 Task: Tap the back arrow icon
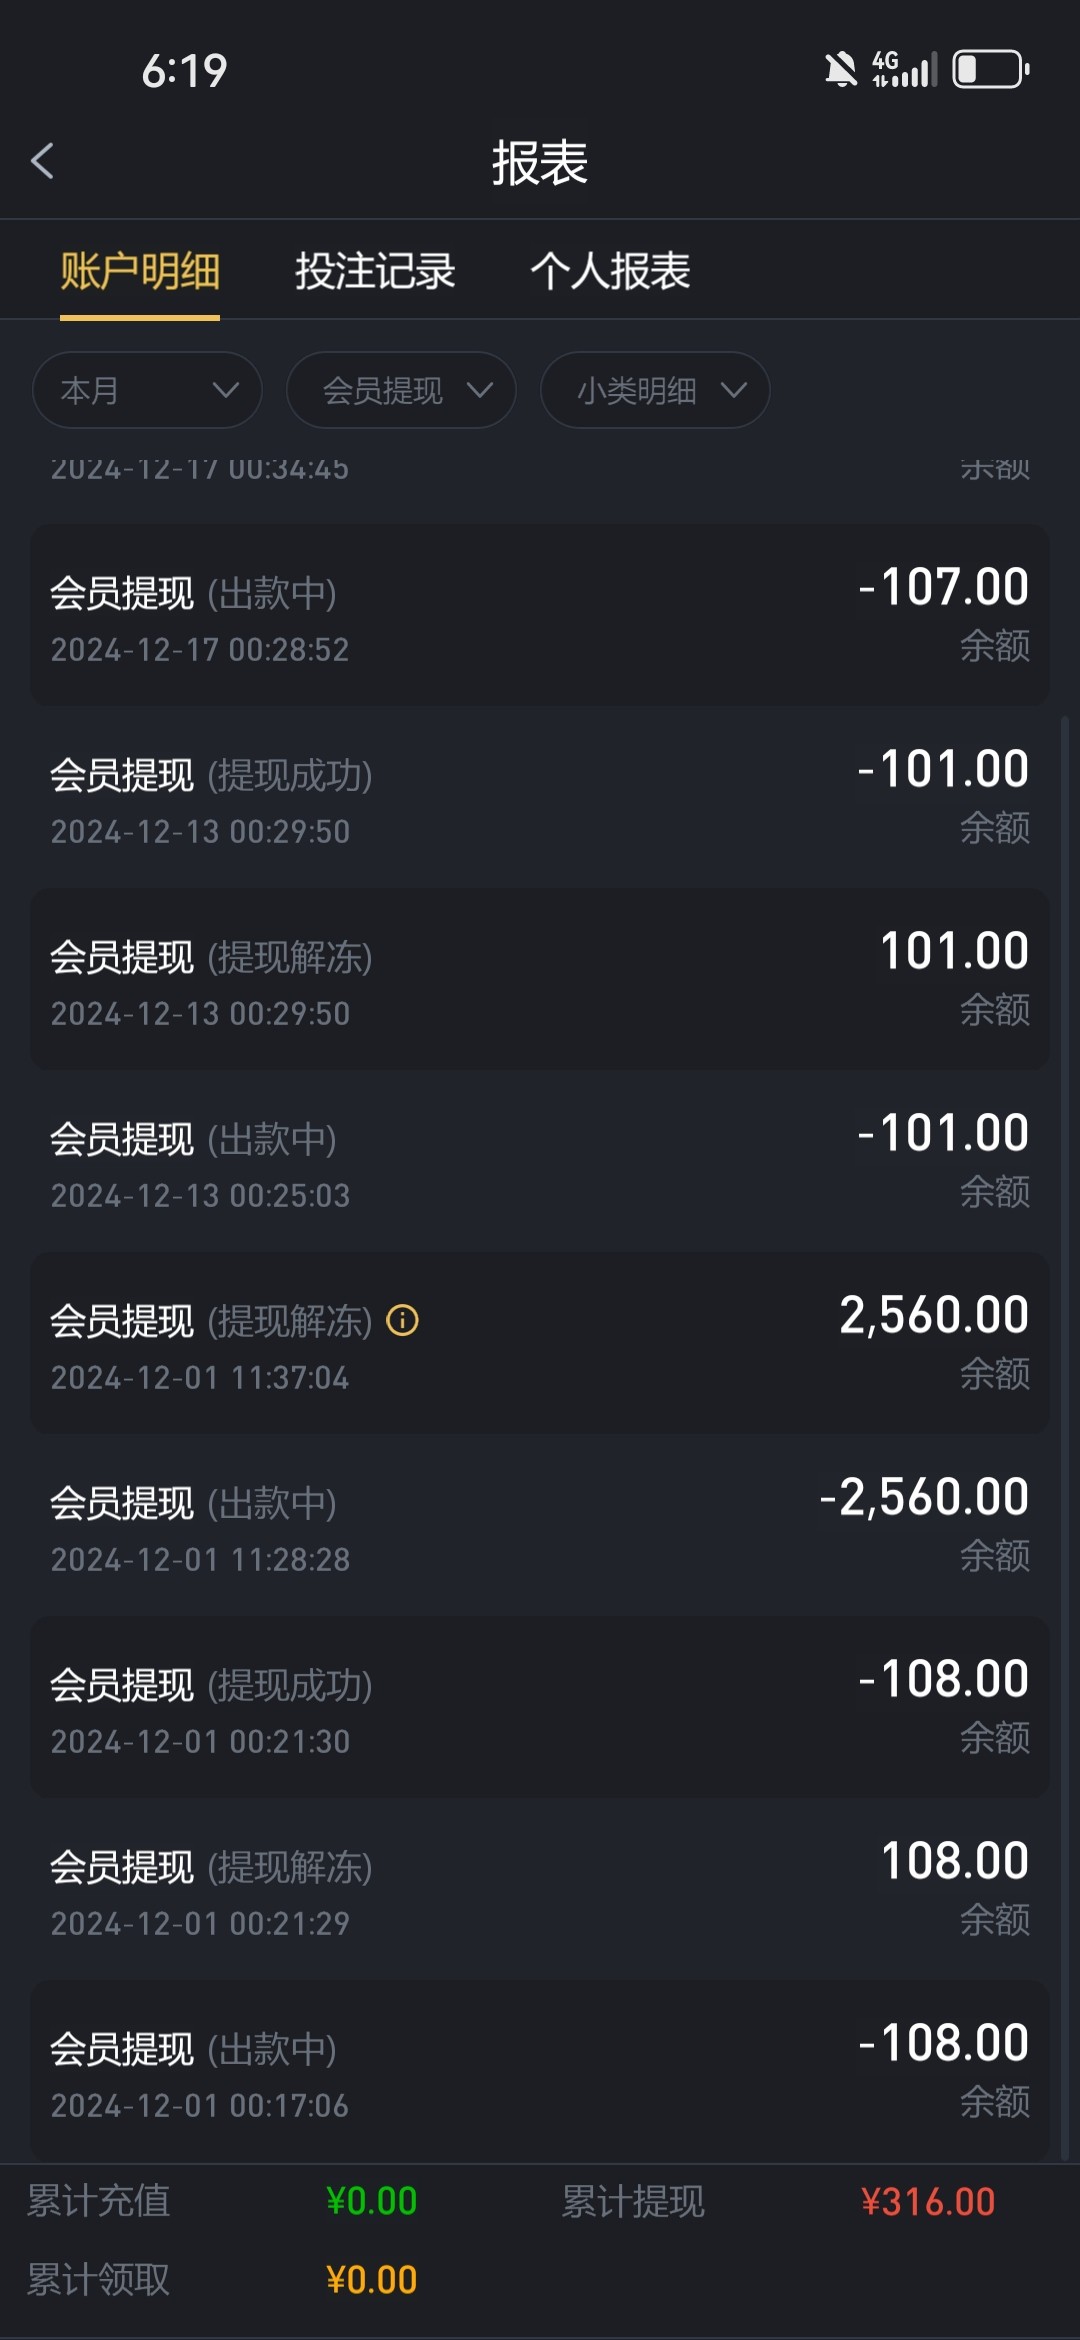coord(42,161)
